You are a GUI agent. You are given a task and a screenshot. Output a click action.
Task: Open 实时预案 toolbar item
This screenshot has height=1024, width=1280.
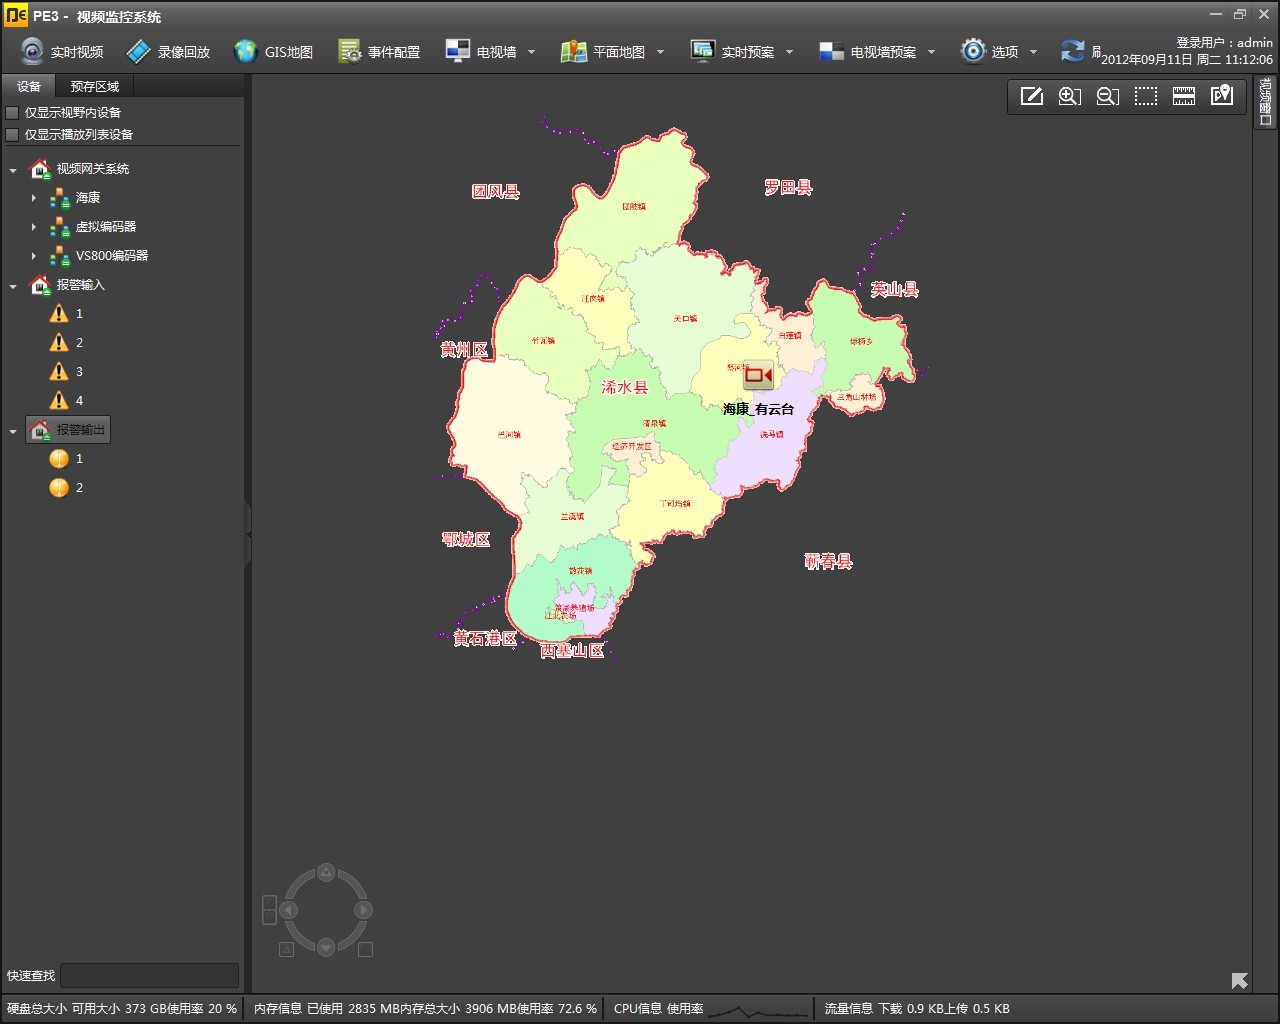(x=732, y=51)
